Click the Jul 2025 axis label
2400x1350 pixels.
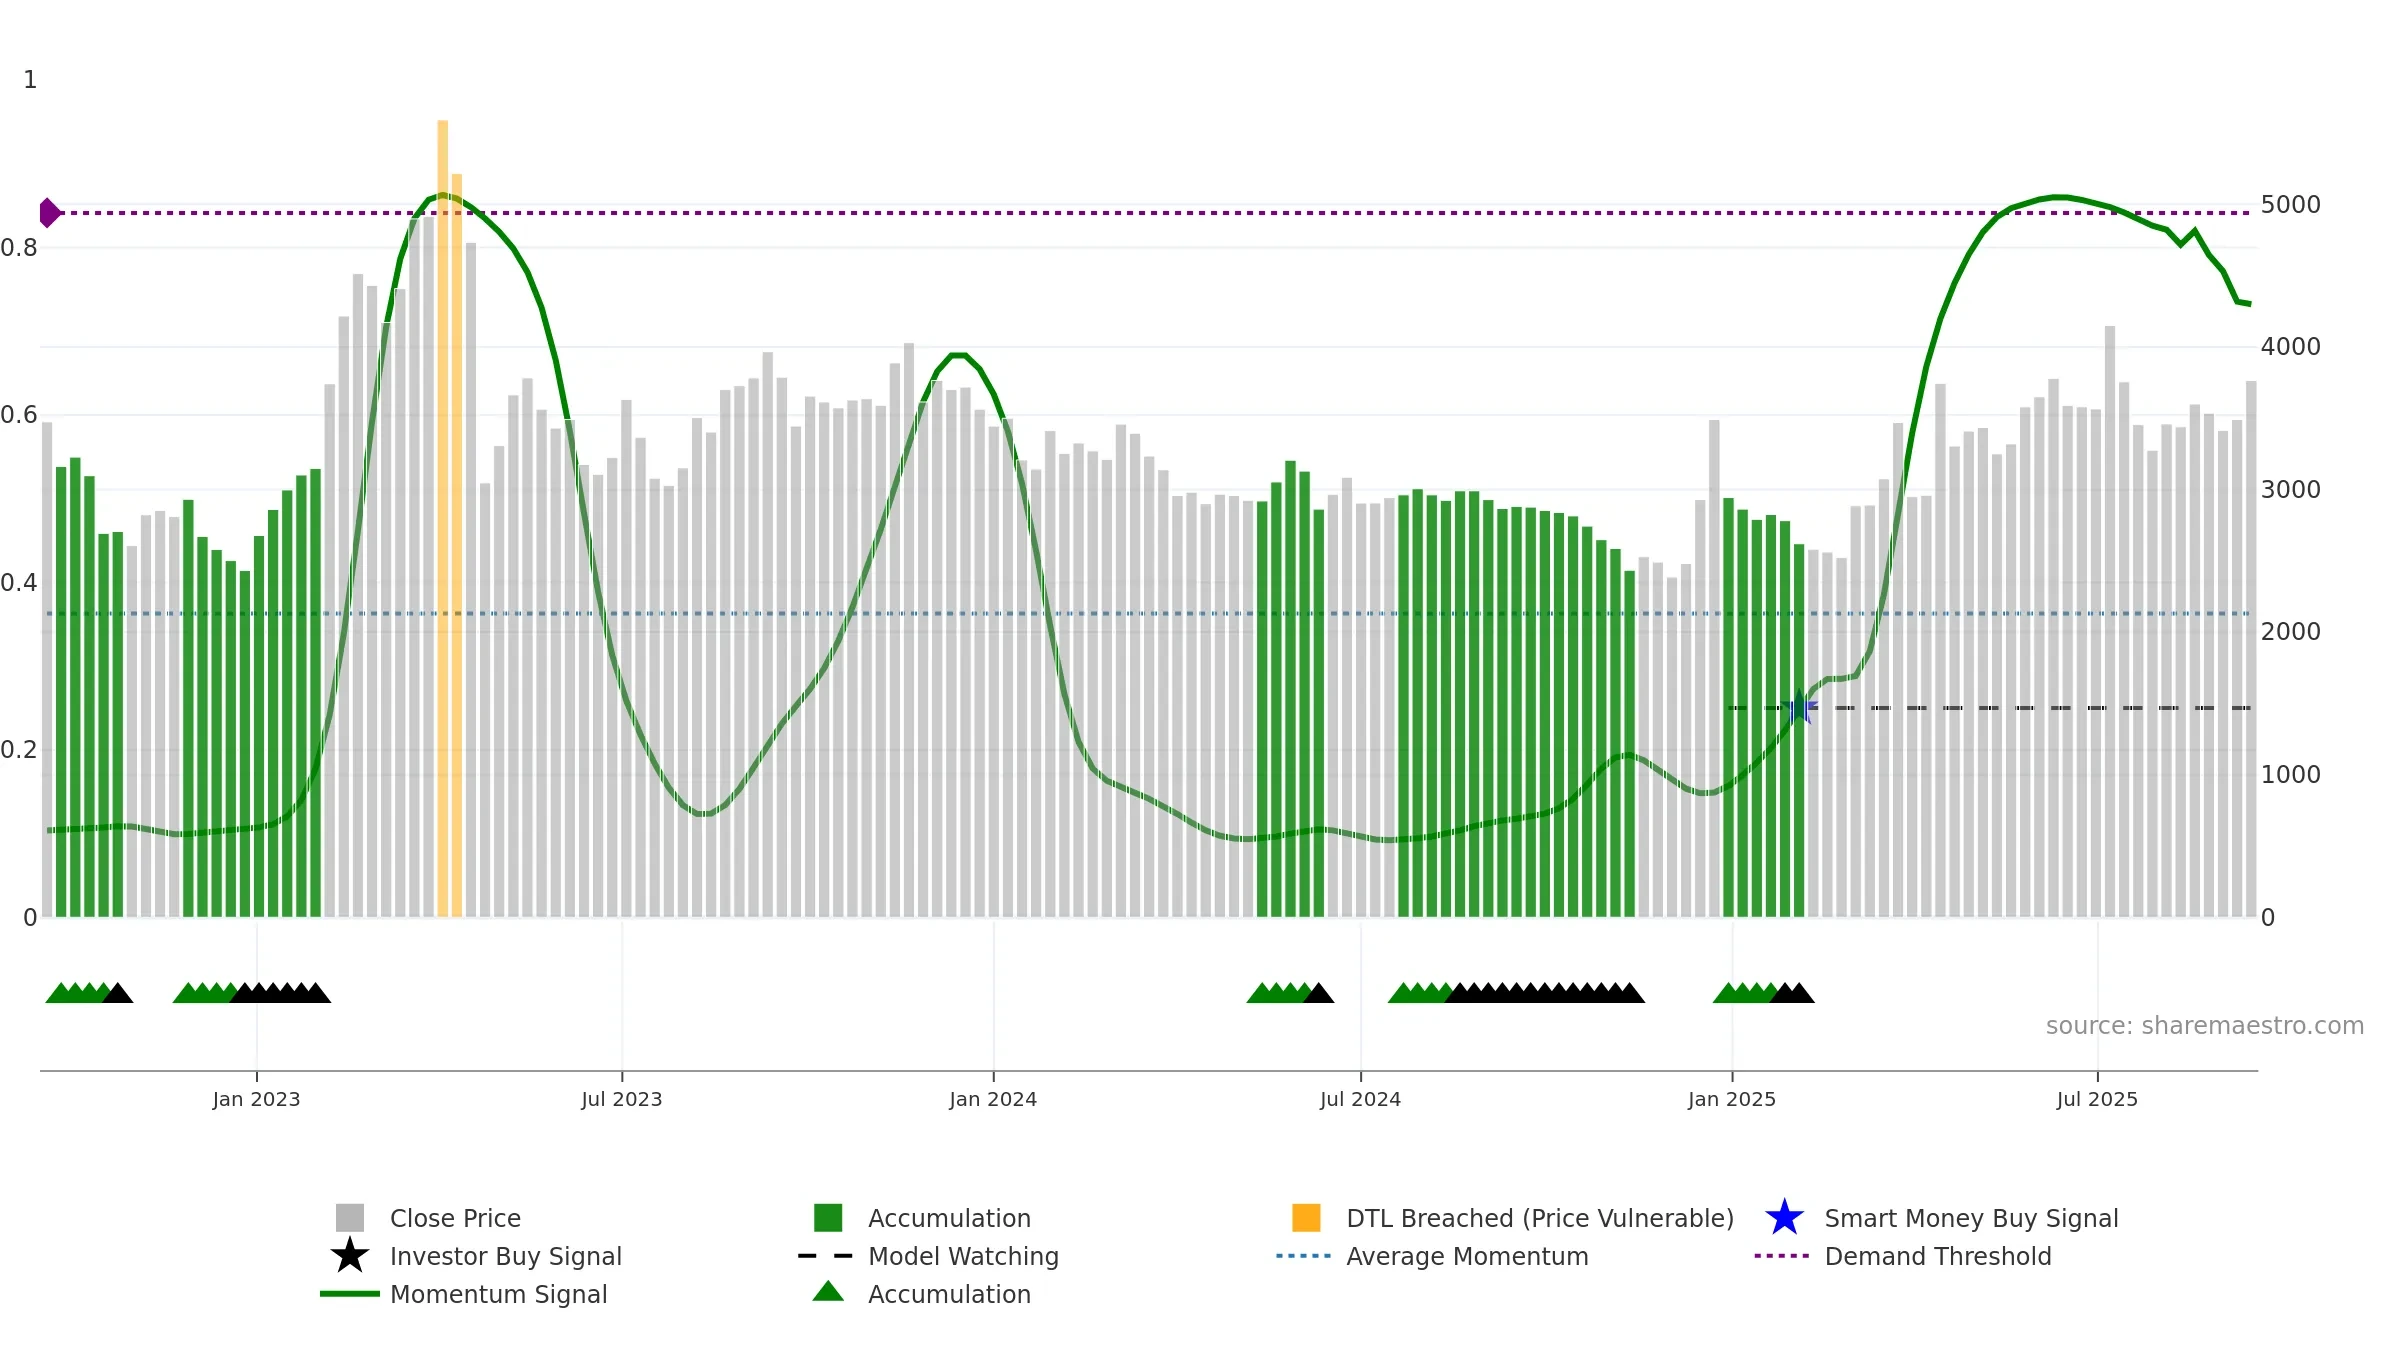(2097, 1100)
